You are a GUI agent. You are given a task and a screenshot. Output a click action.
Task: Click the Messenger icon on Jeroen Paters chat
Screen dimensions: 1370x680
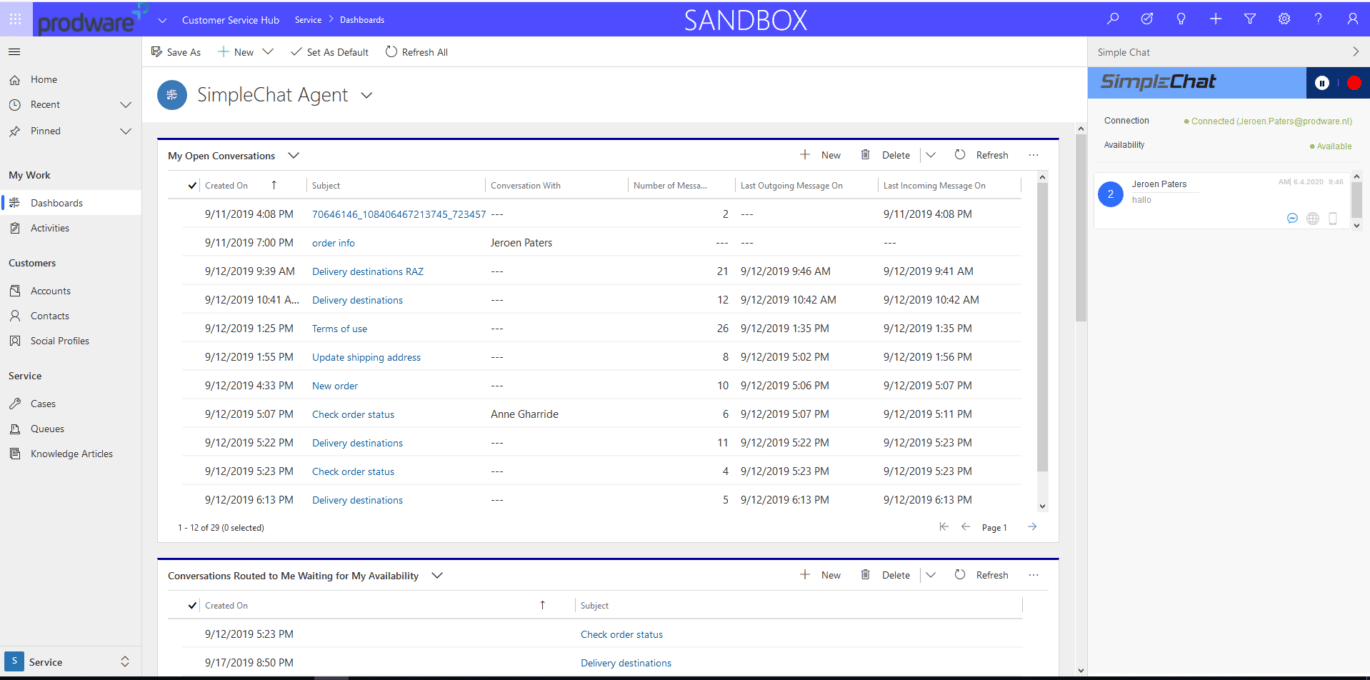(1292, 218)
